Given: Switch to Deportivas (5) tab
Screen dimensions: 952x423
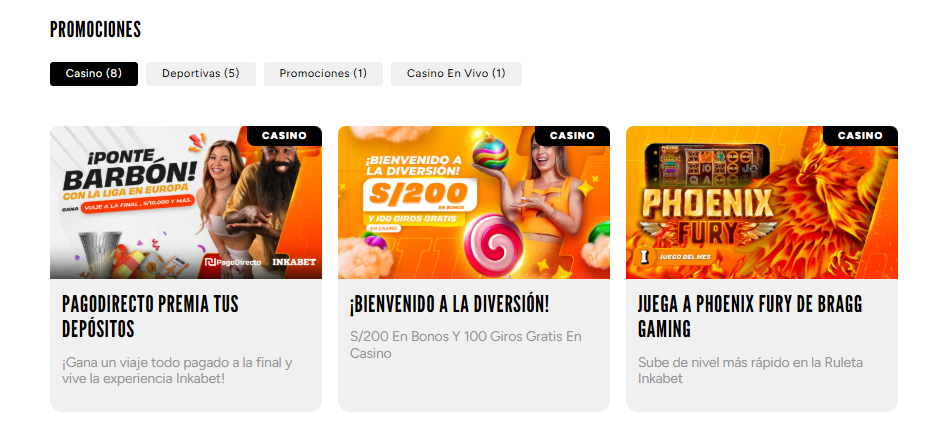Looking at the screenshot, I should 200,73.
